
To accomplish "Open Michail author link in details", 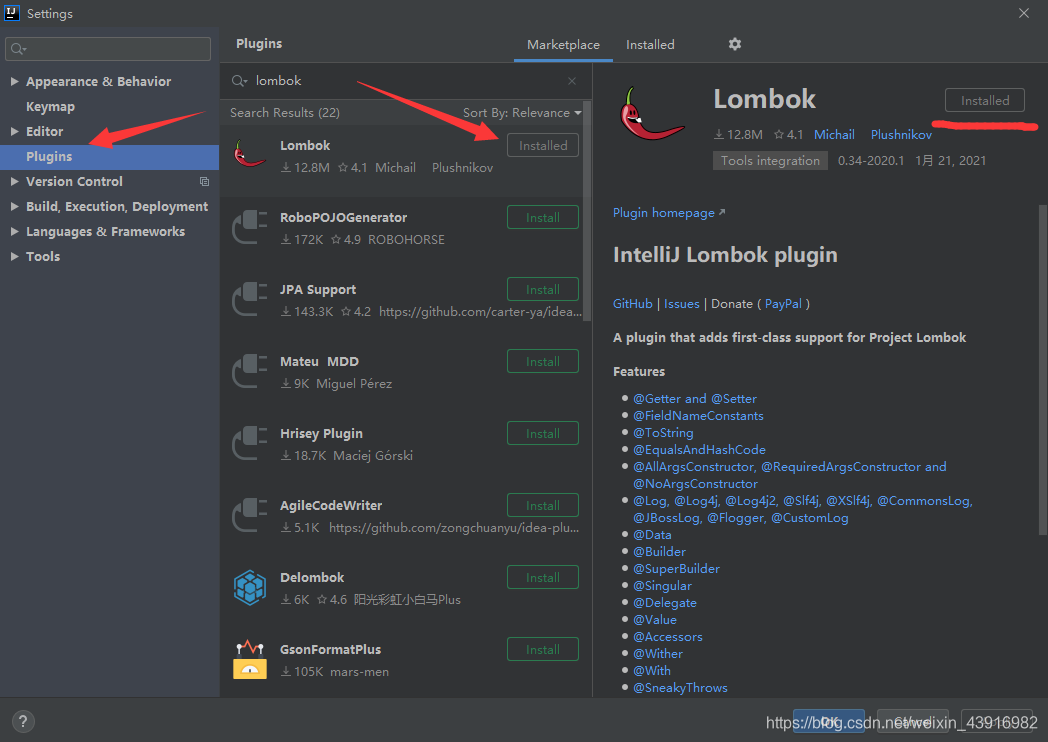I will point(833,134).
